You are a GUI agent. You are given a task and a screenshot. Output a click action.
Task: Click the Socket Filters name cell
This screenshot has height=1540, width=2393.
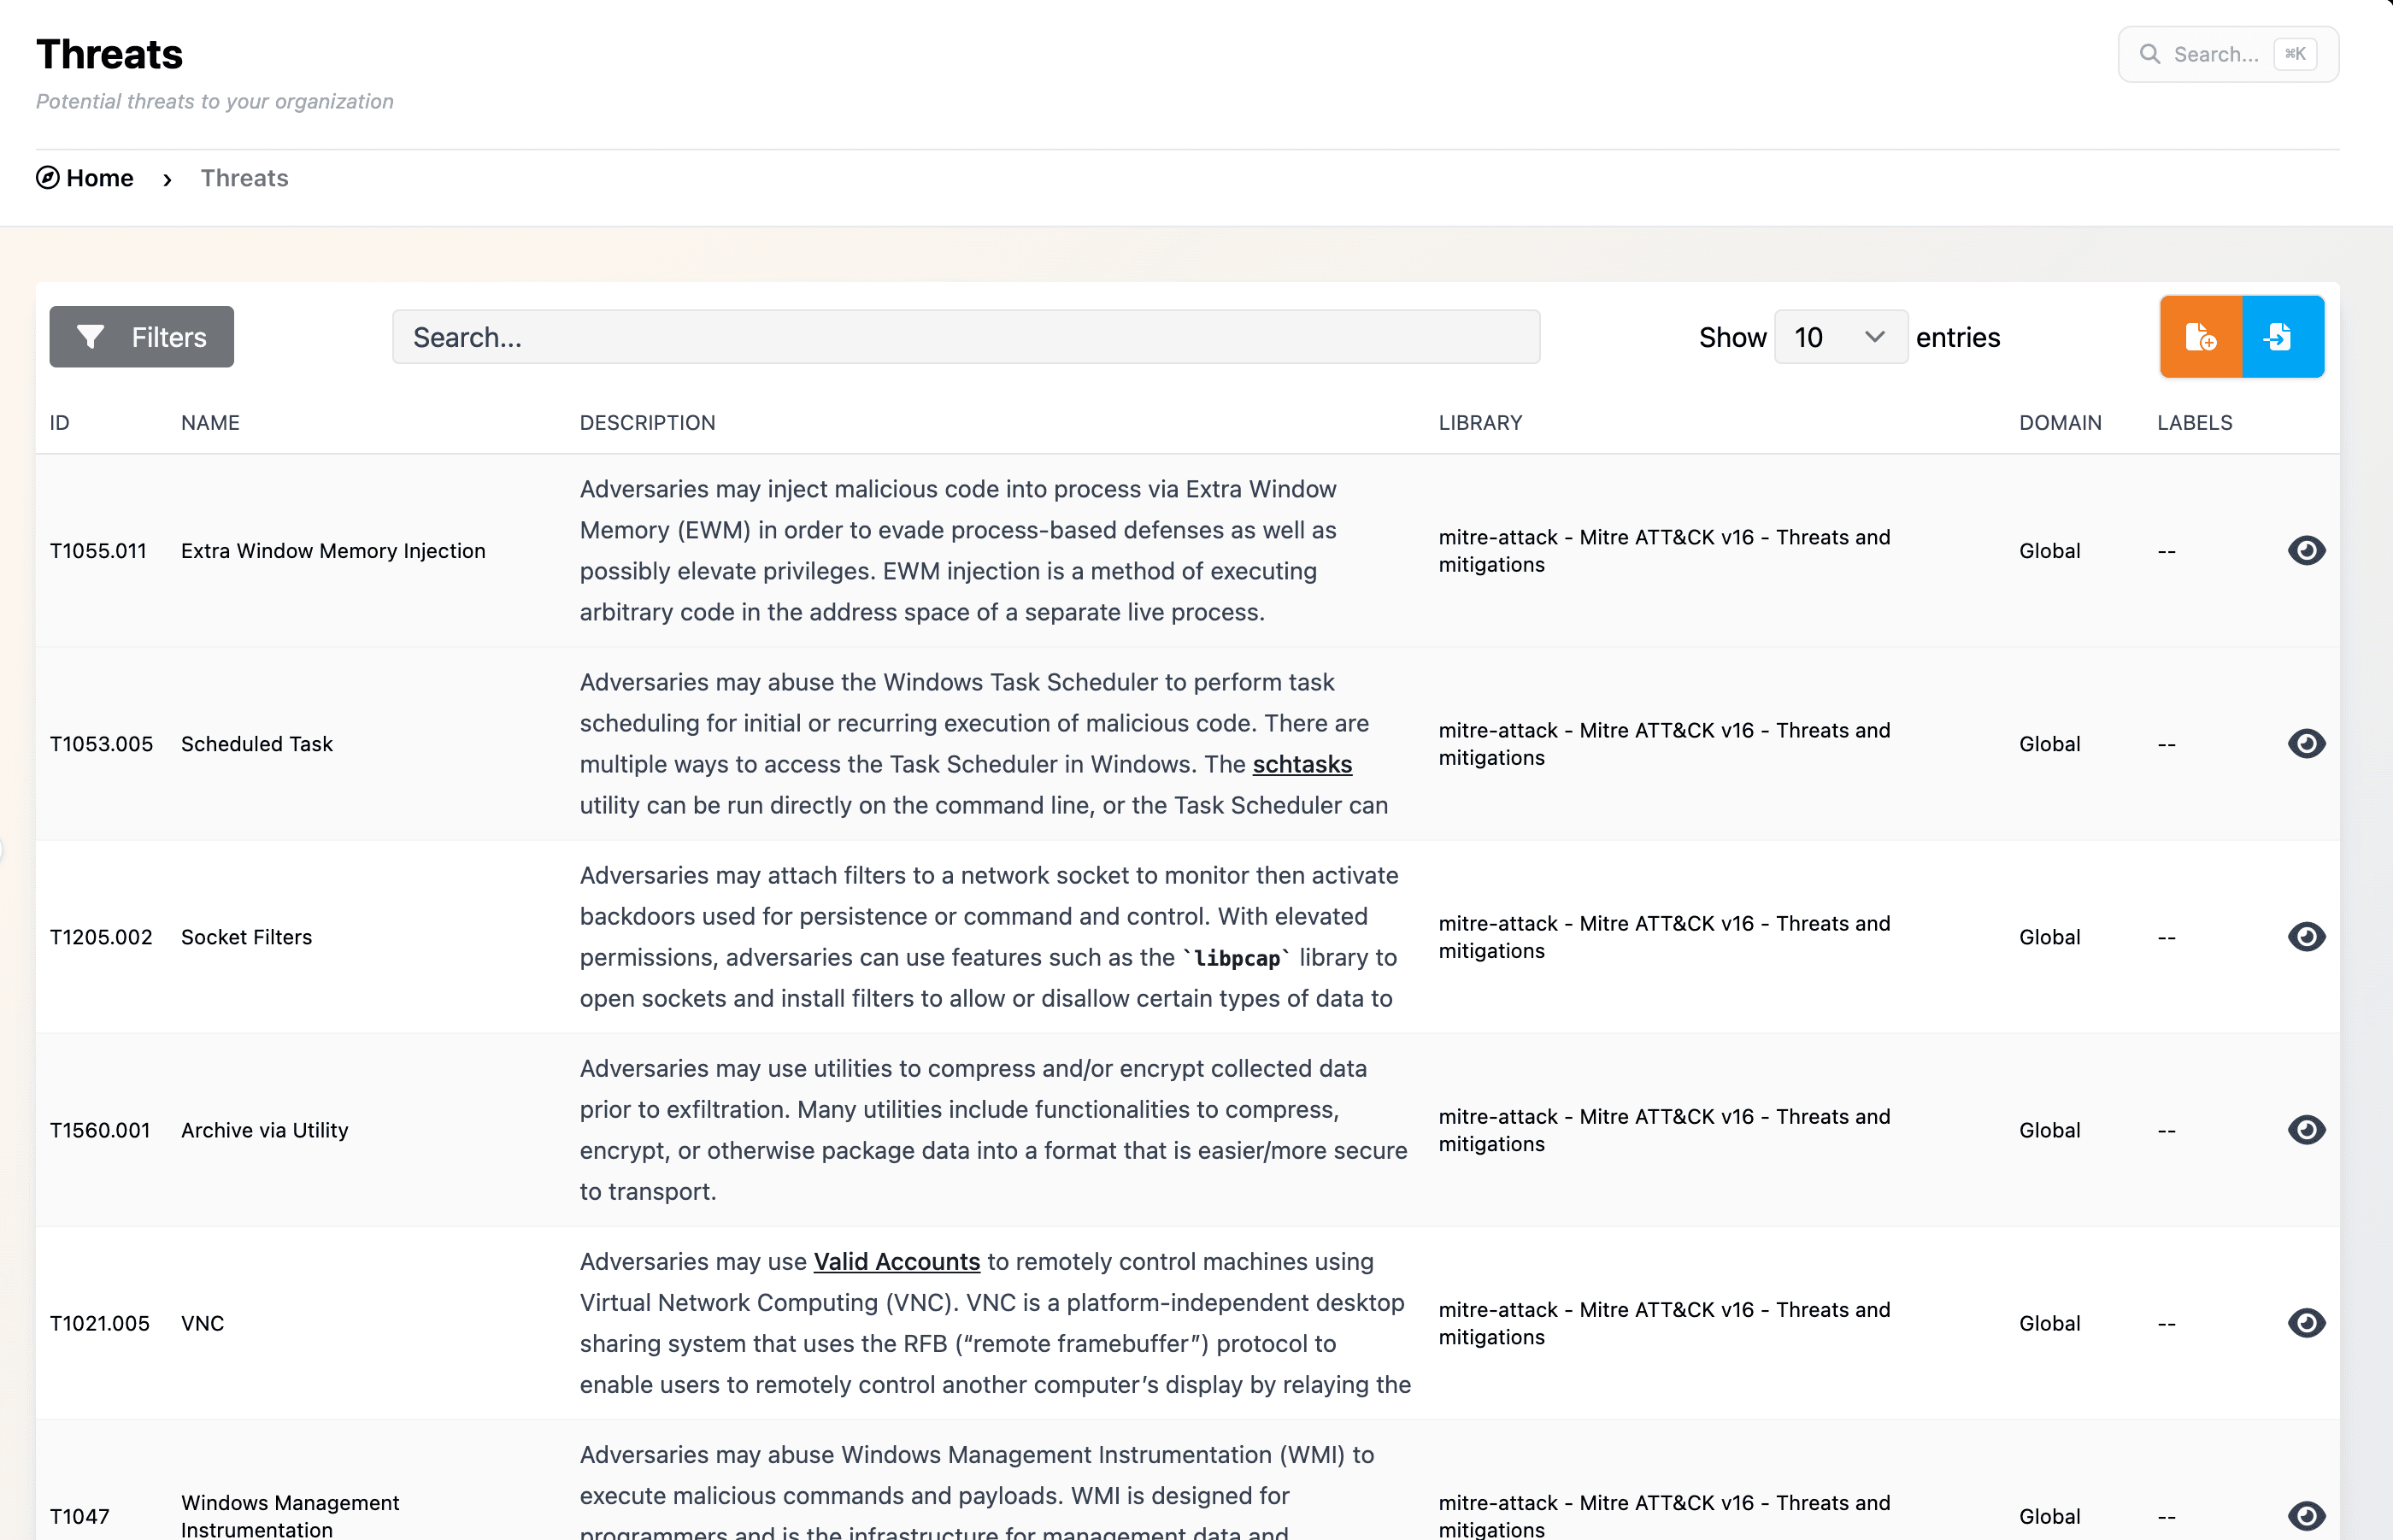247,937
